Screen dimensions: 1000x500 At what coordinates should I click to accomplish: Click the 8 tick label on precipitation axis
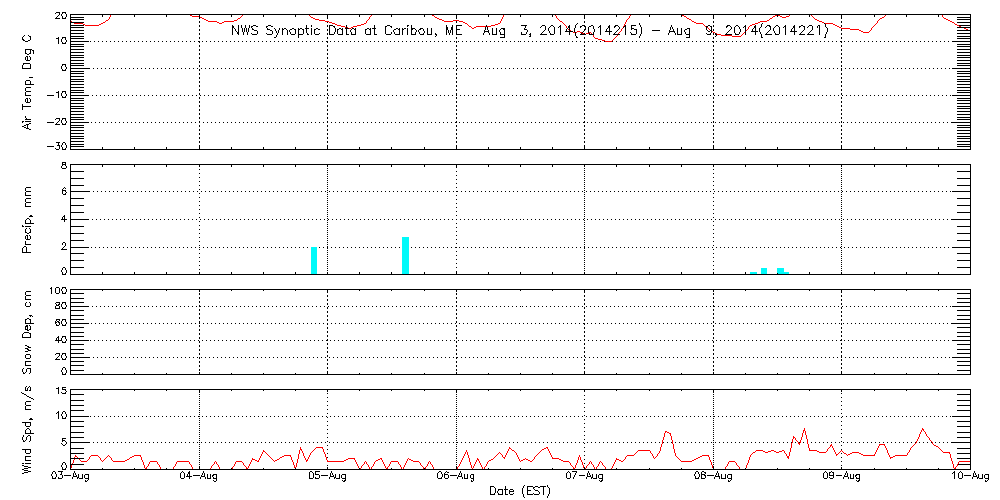pyautogui.click(x=62, y=165)
